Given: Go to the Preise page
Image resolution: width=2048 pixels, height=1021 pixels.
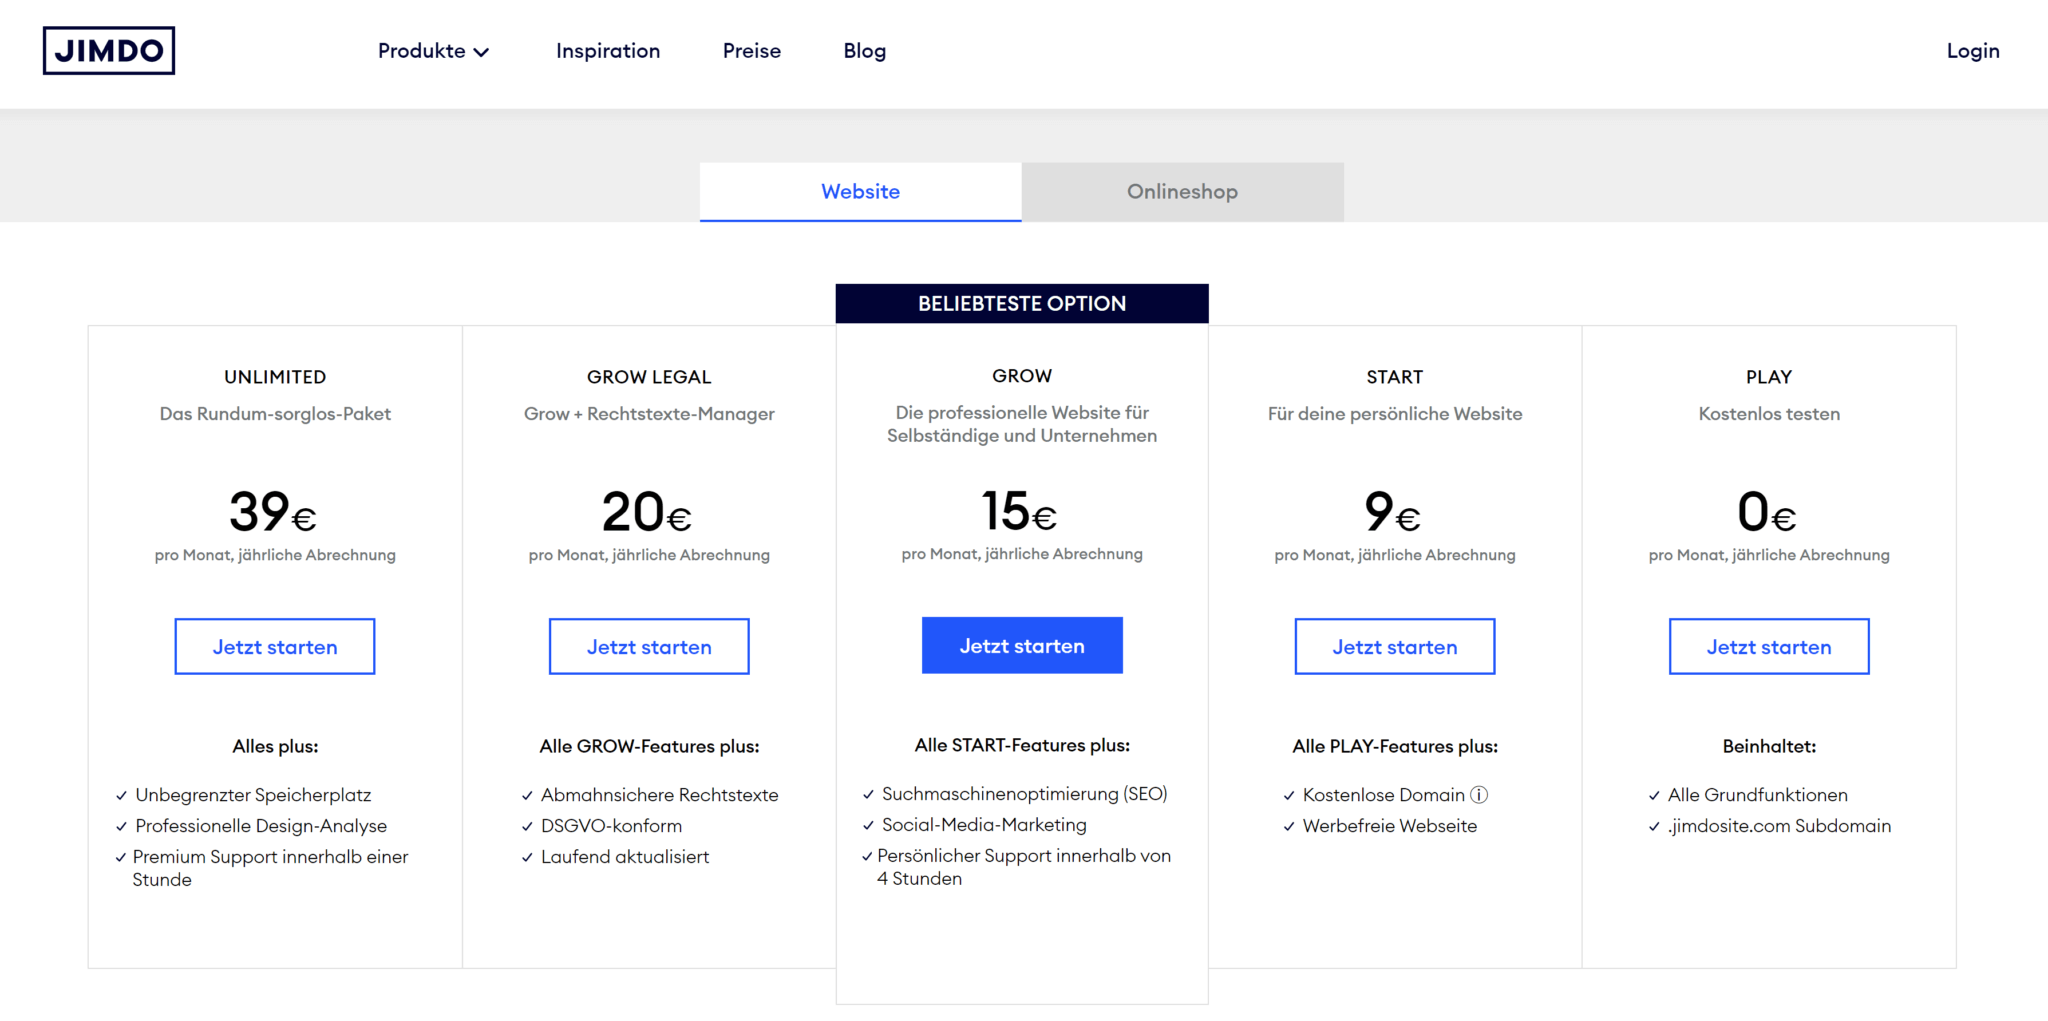Looking at the screenshot, I should point(752,51).
